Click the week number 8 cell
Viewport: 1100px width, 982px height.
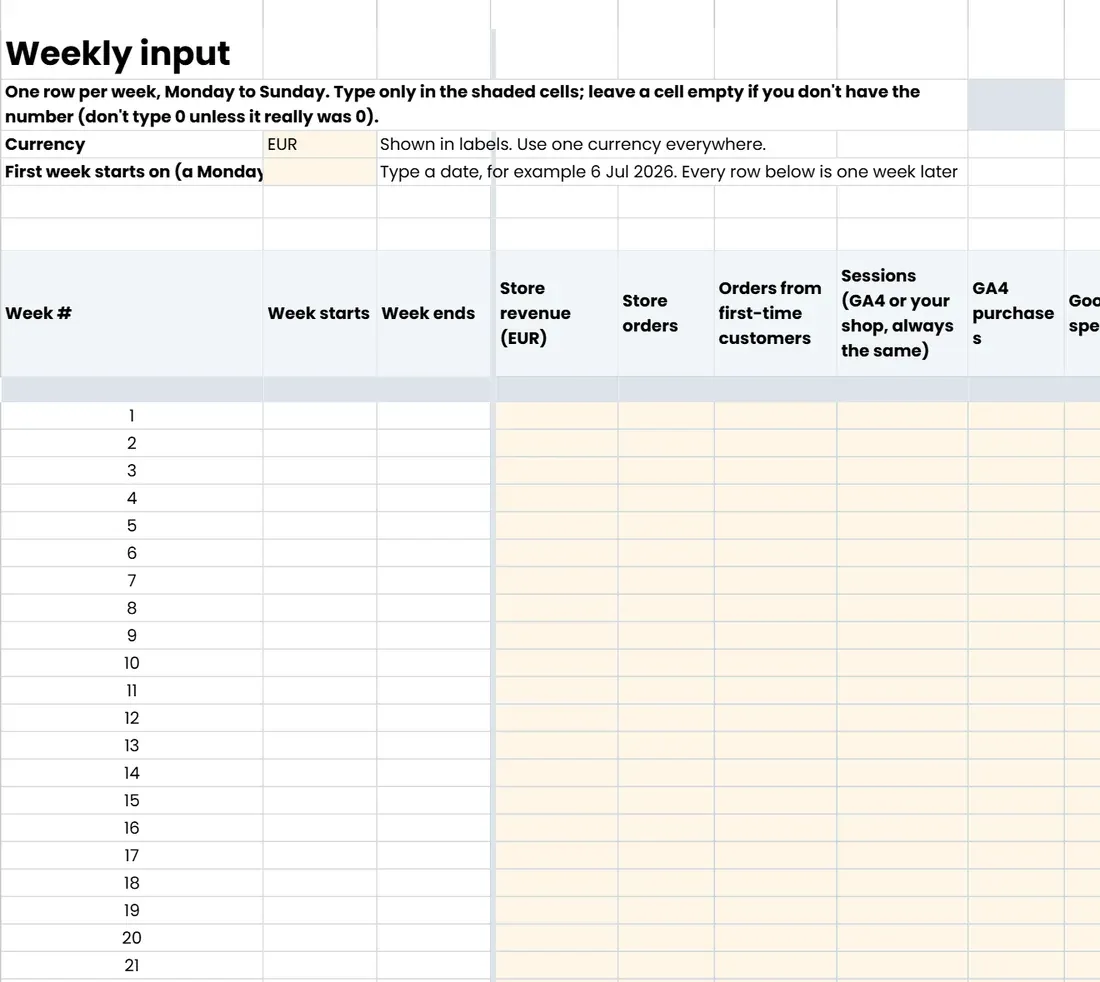tap(132, 608)
